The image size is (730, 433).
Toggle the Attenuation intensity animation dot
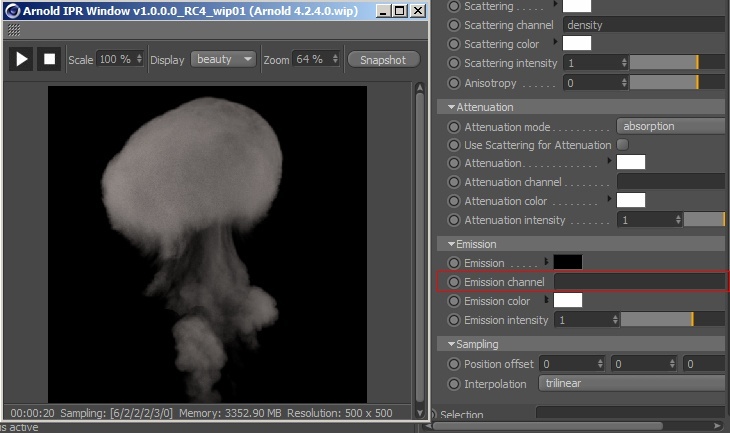(x=453, y=220)
